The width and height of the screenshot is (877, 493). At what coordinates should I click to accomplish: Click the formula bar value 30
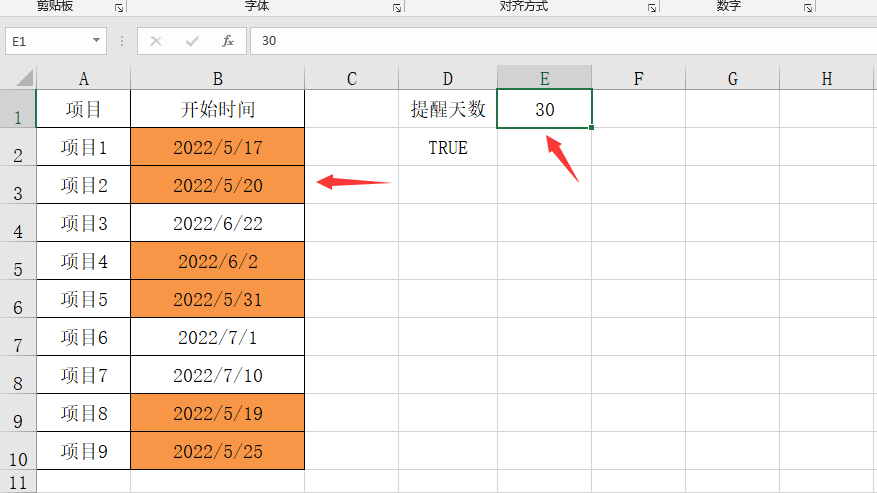click(269, 41)
